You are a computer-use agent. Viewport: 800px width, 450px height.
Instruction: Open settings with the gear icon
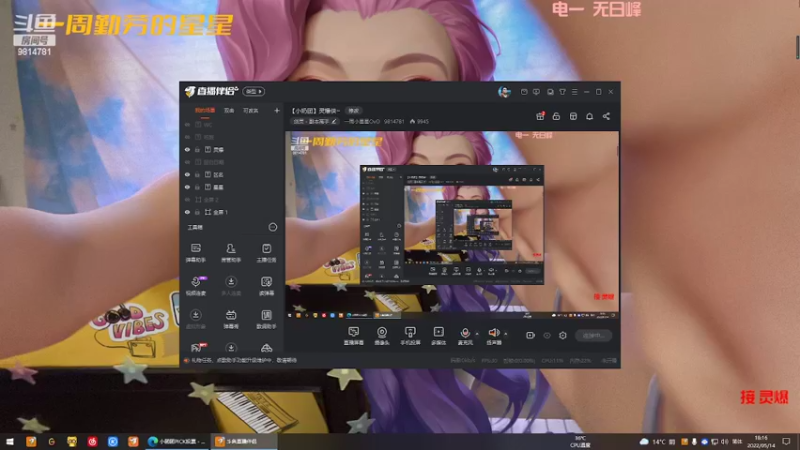(x=563, y=335)
